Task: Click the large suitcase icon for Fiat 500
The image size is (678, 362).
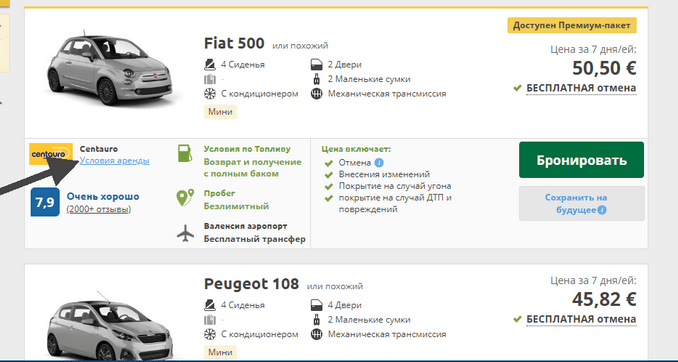Action: coord(210,79)
